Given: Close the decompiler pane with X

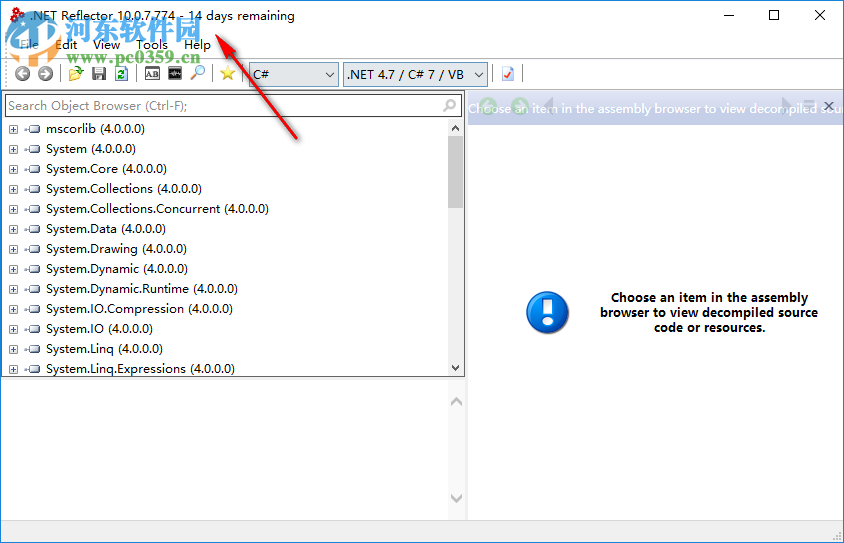Looking at the screenshot, I should point(829,105).
